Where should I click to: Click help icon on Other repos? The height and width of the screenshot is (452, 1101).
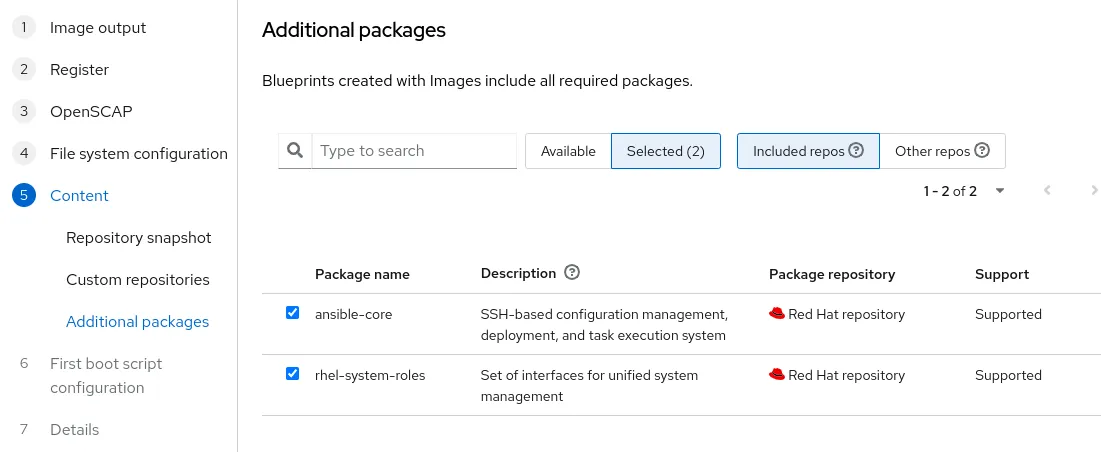tap(982, 151)
